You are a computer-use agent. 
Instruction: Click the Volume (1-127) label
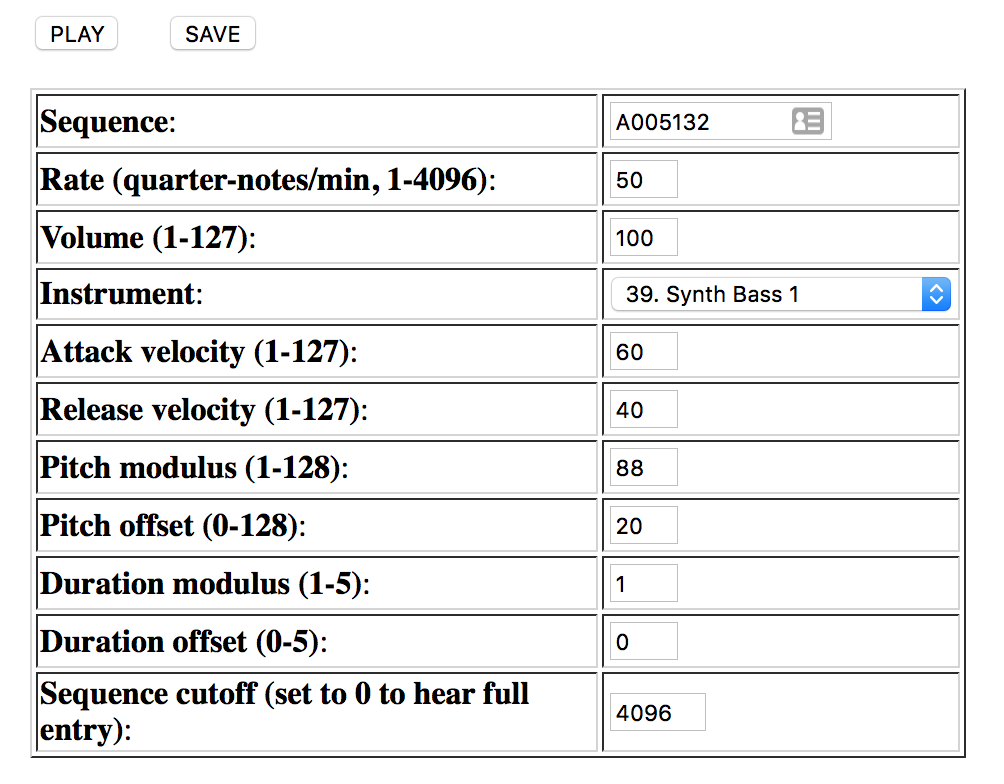tap(148, 238)
